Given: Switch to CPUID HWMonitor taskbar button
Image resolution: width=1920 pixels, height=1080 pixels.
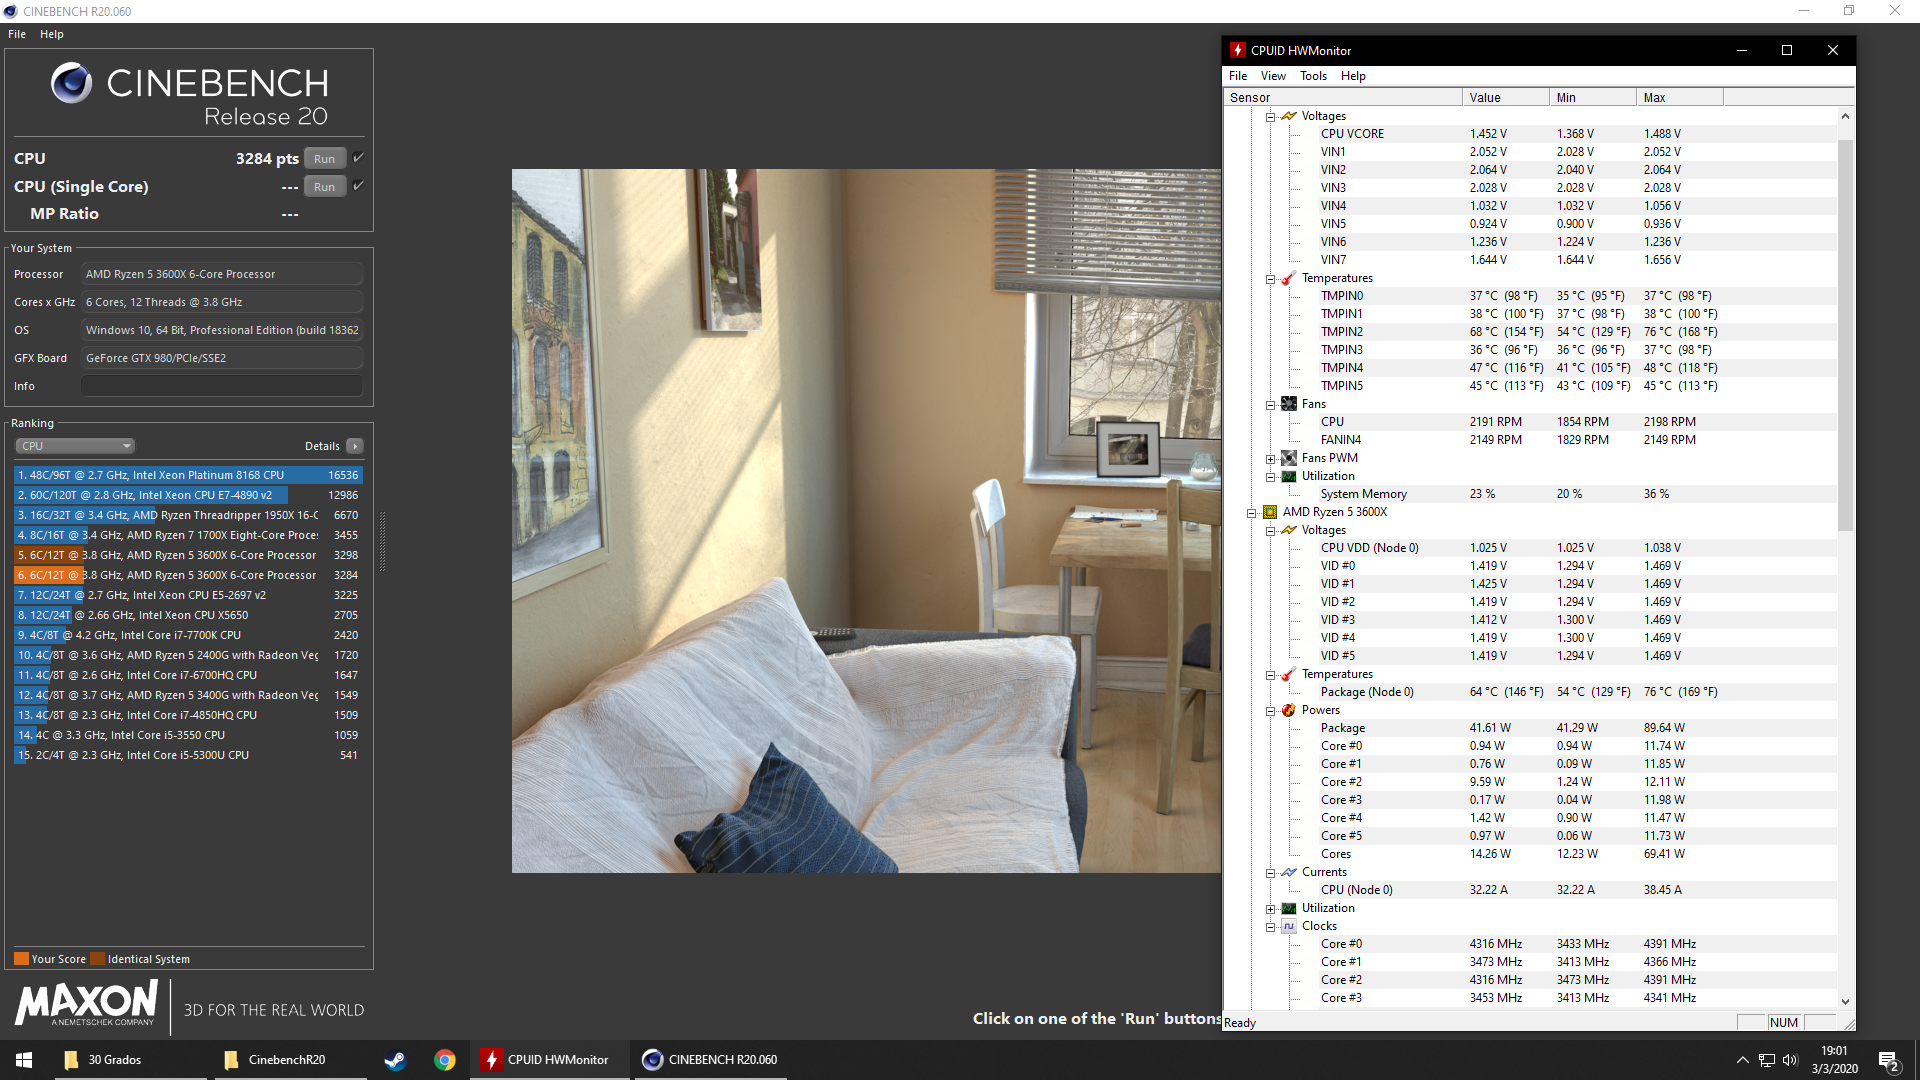Looking at the screenshot, I should click(549, 1060).
